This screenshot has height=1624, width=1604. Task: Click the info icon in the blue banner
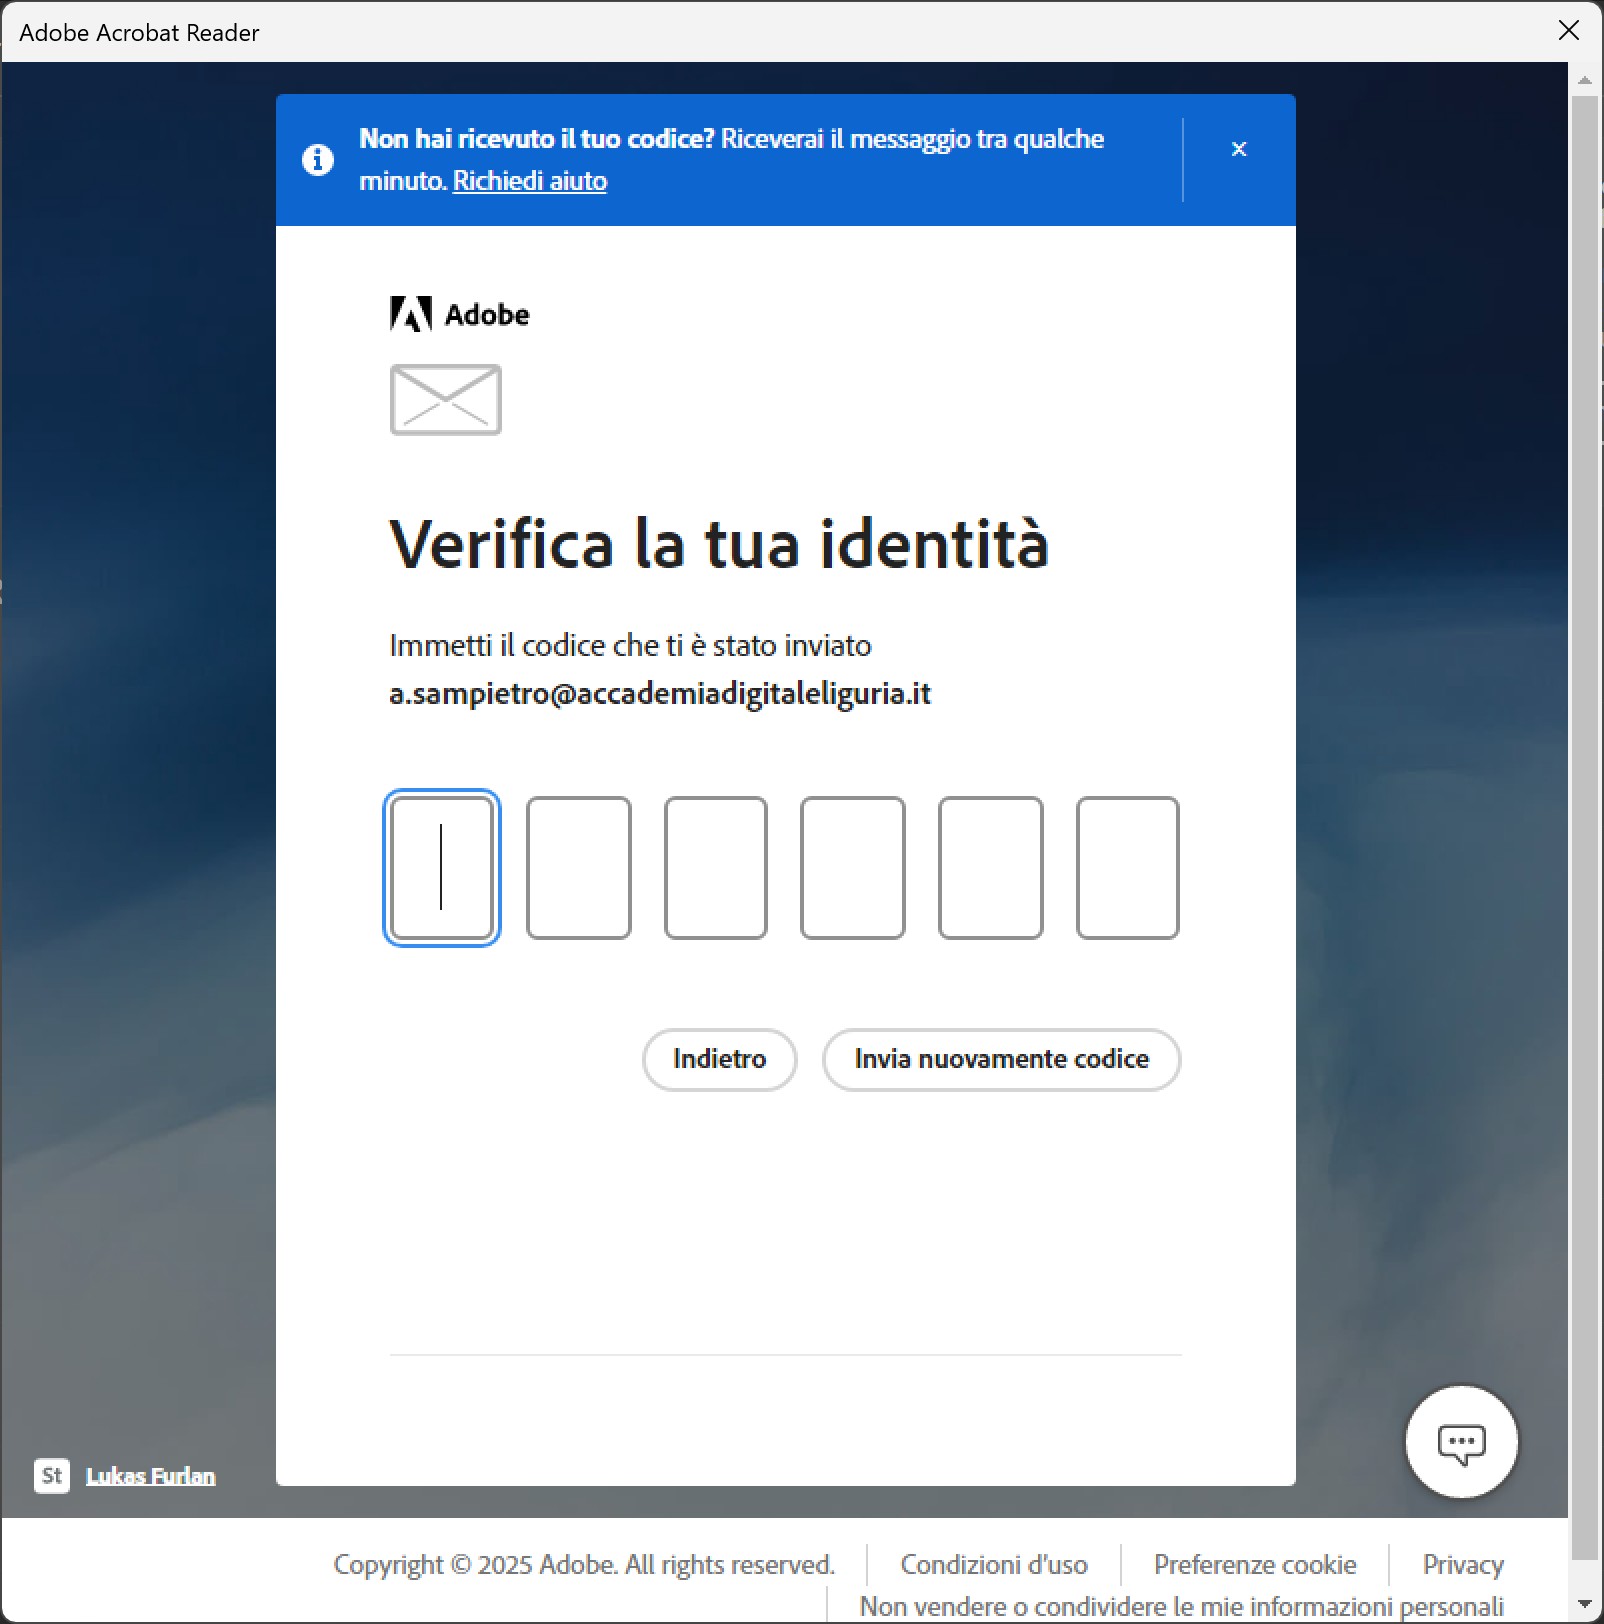[318, 160]
